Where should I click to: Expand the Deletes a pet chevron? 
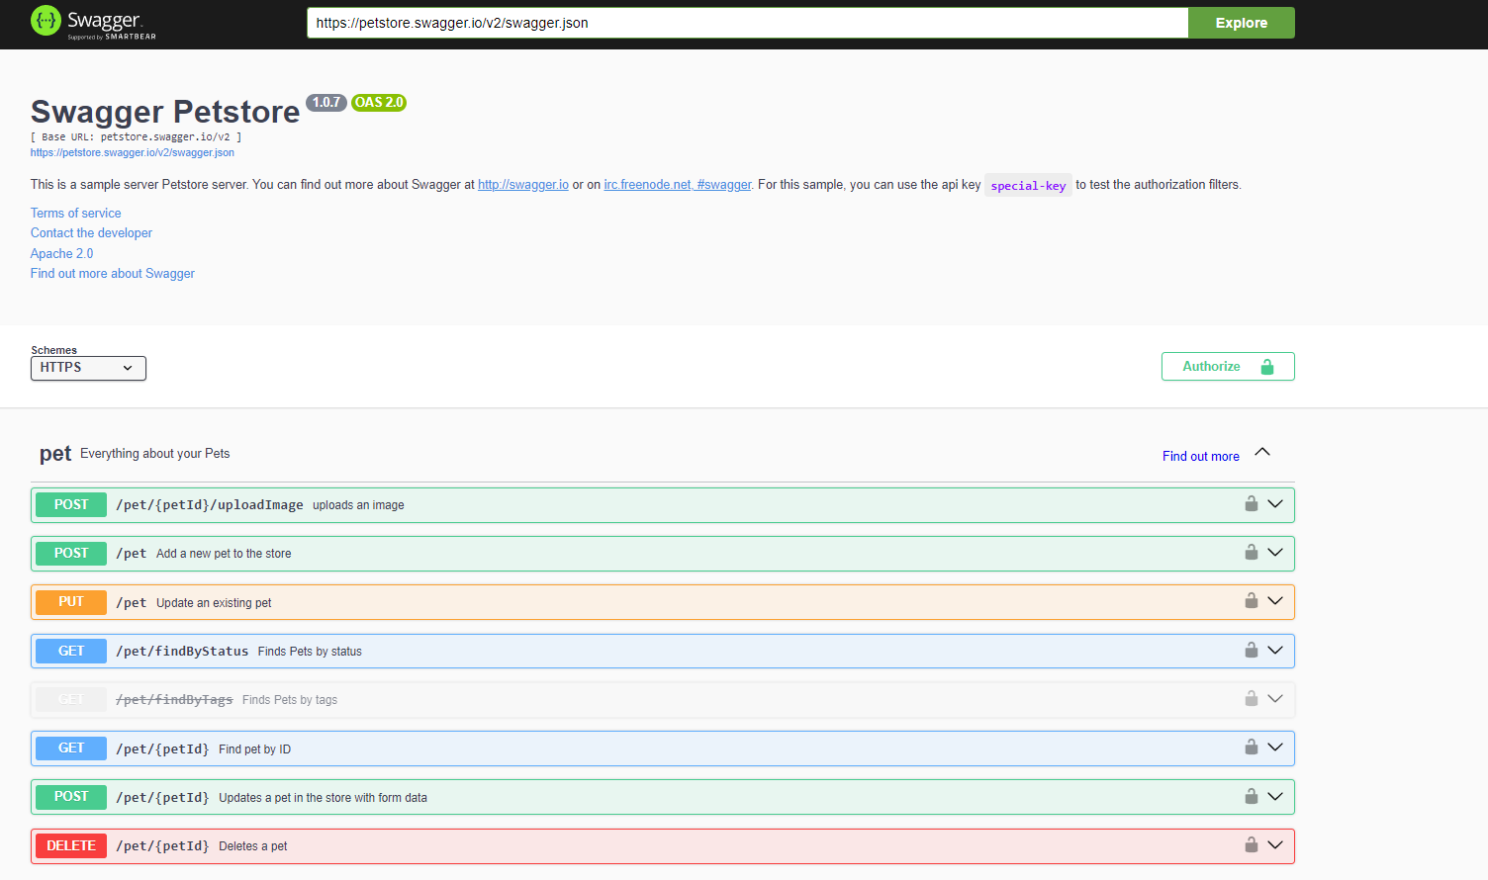[x=1275, y=845]
